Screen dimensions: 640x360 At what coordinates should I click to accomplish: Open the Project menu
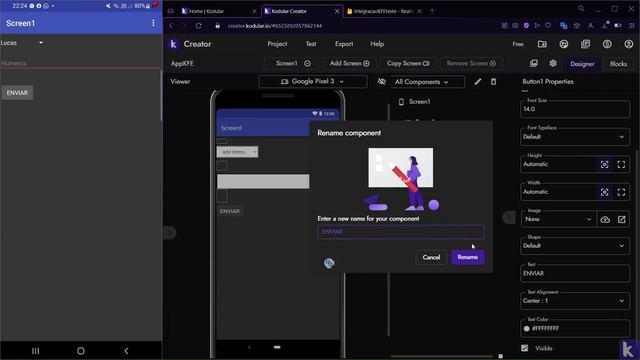277,44
